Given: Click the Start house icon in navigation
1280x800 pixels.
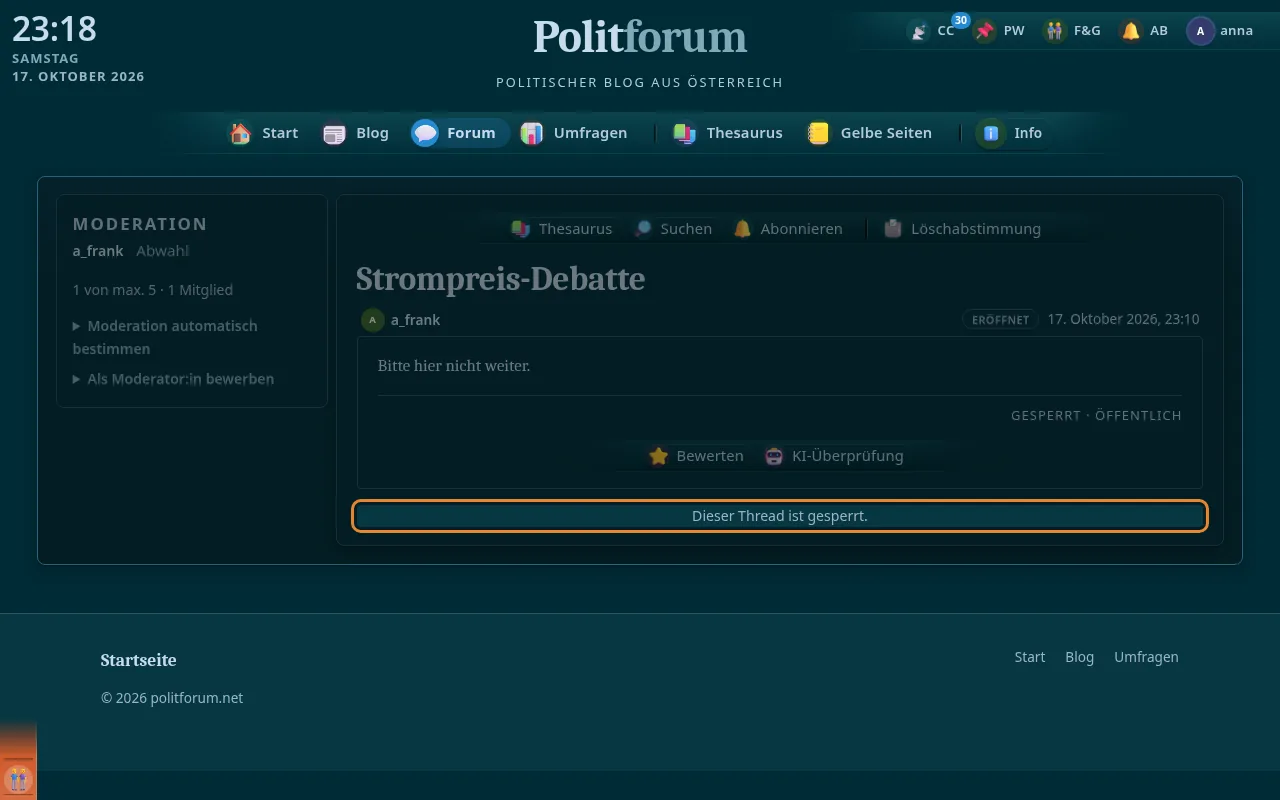Looking at the screenshot, I should [240, 133].
